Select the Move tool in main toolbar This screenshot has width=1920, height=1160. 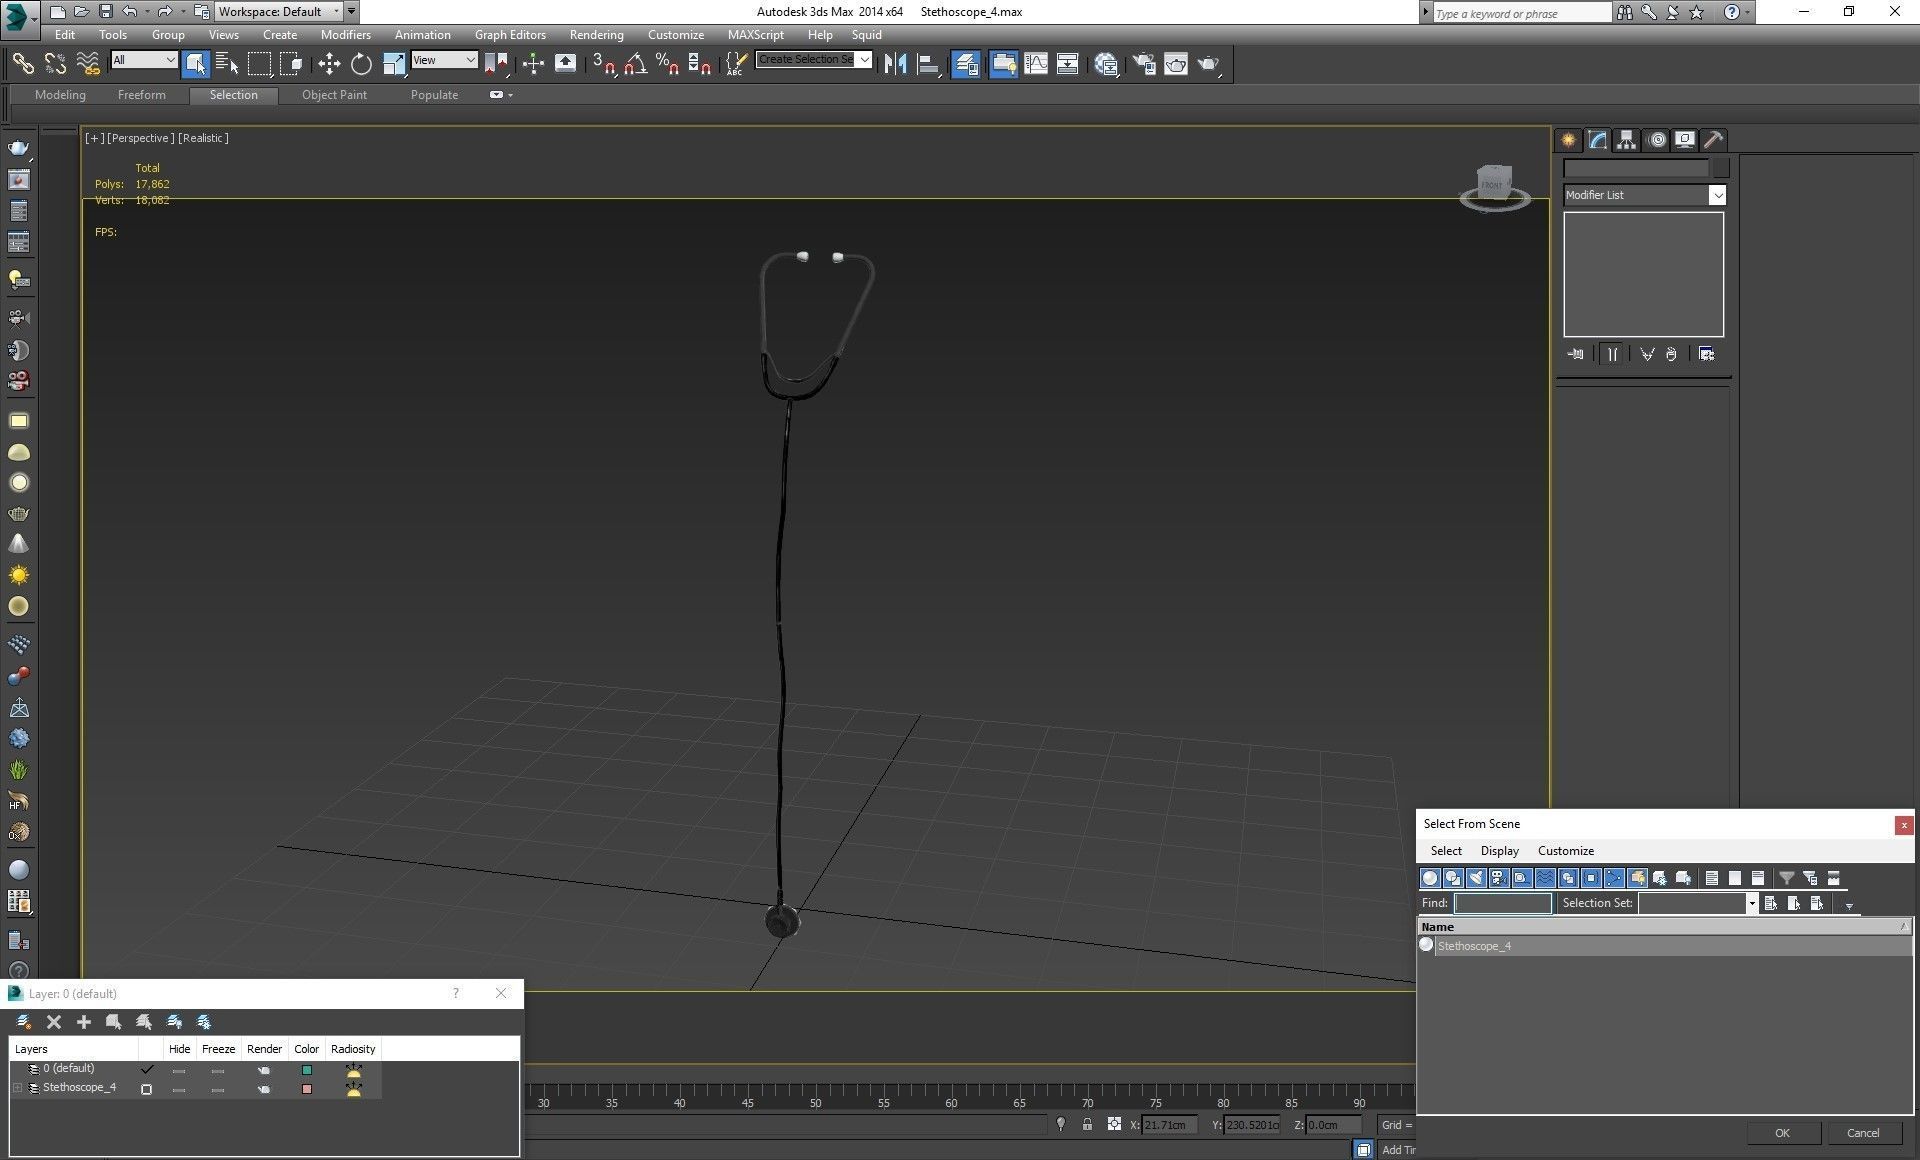coord(329,64)
